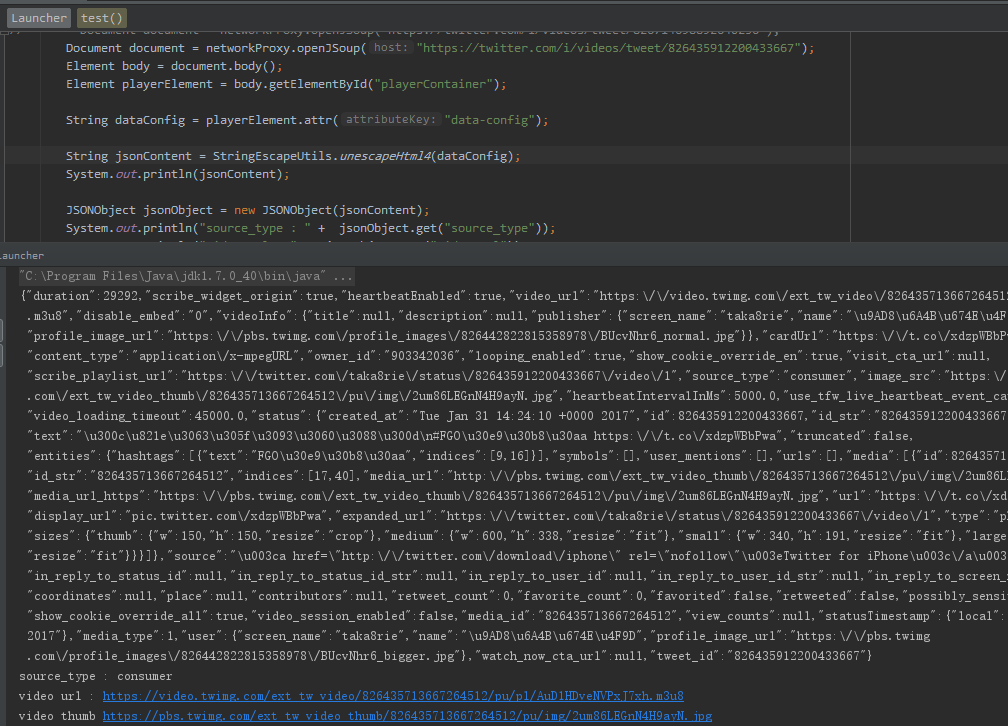Click the 'Element body' variable declaration
The image size is (1008, 726).
[104, 66]
